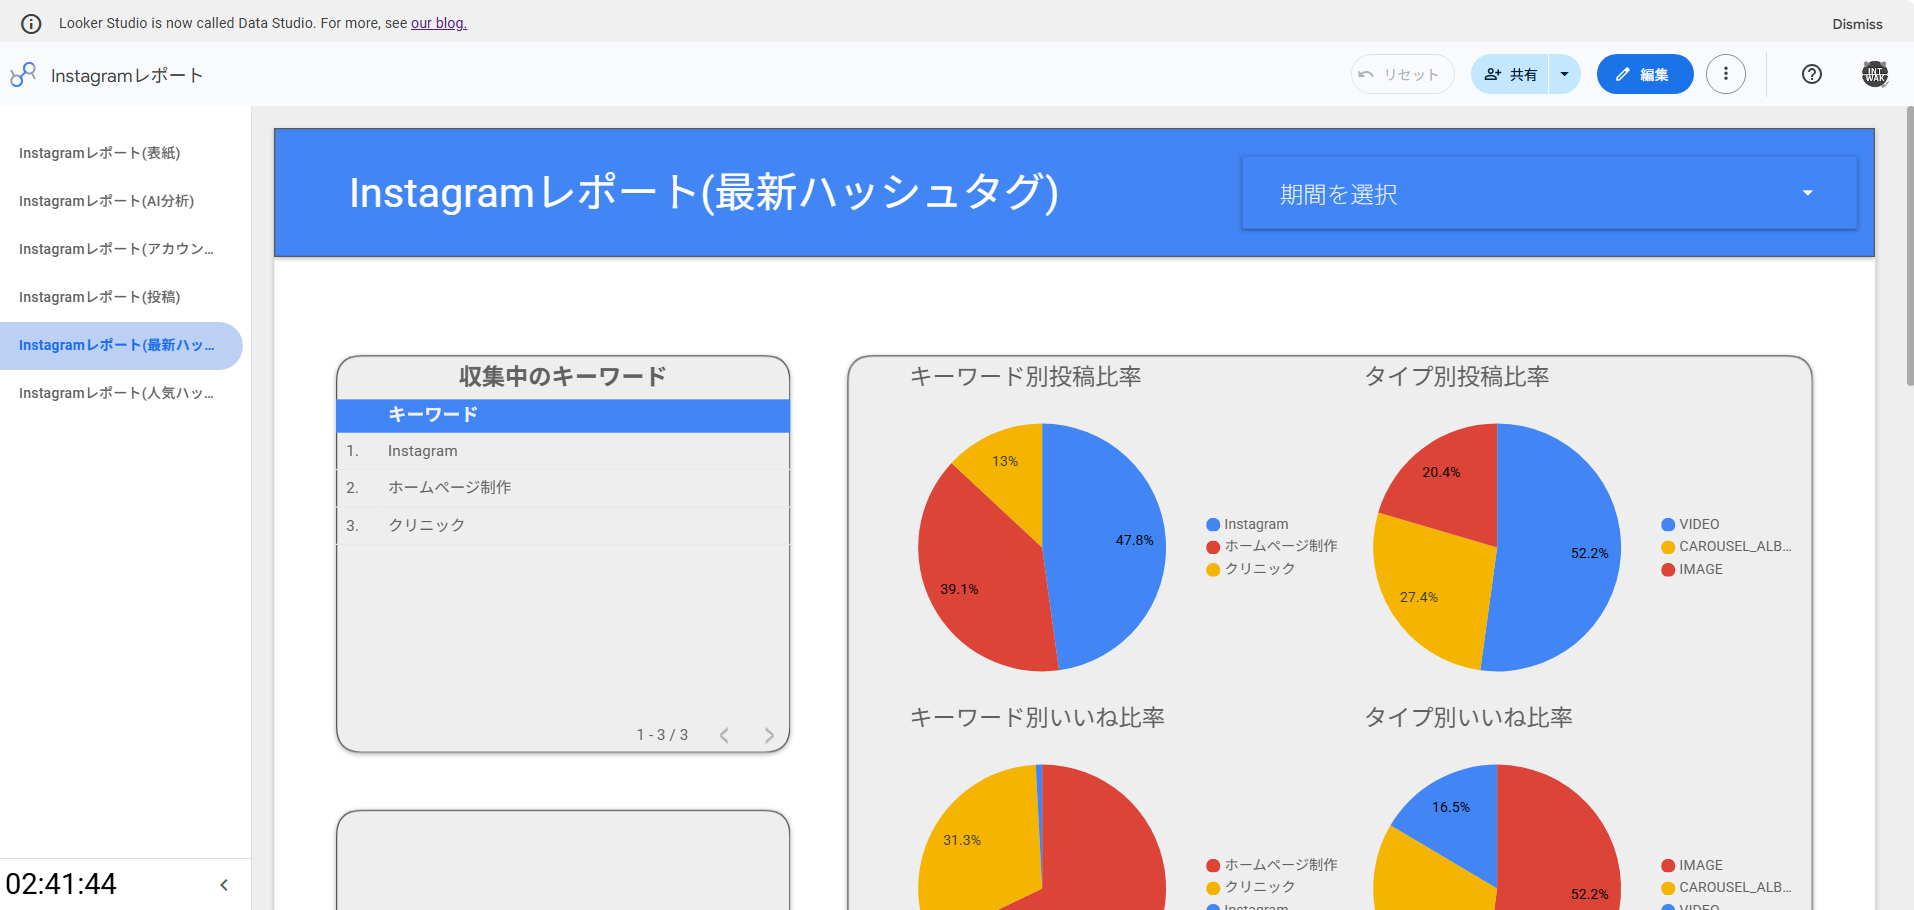This screenshot has width=1914, height=910.
Task: Open the help question mark icon
Action: point(1812,74)
